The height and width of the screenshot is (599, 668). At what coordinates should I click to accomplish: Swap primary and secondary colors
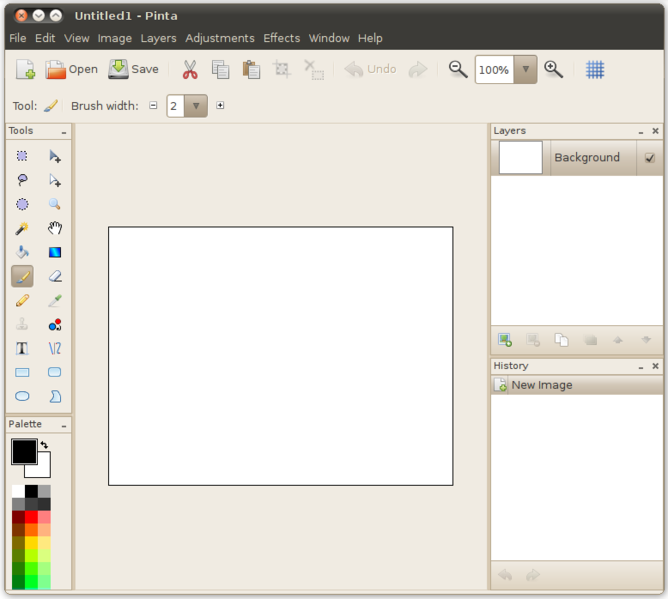pos(45,445)
